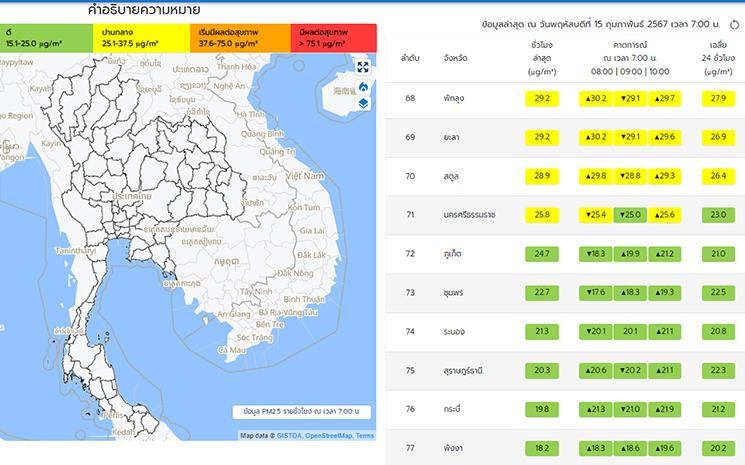Click the ▼18.3 forecast cell for ภูเก็ต
The height and width of the screenshot is (465, 745).
tap(596, 254)
